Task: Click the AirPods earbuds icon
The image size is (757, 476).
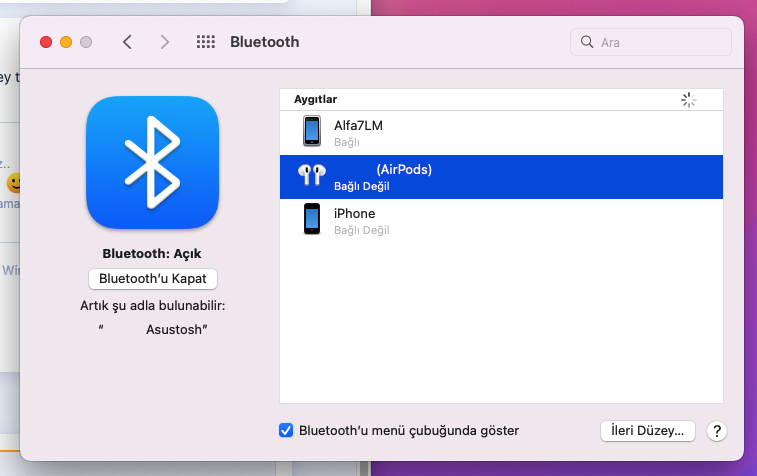Action: click(x=311, y=176)
